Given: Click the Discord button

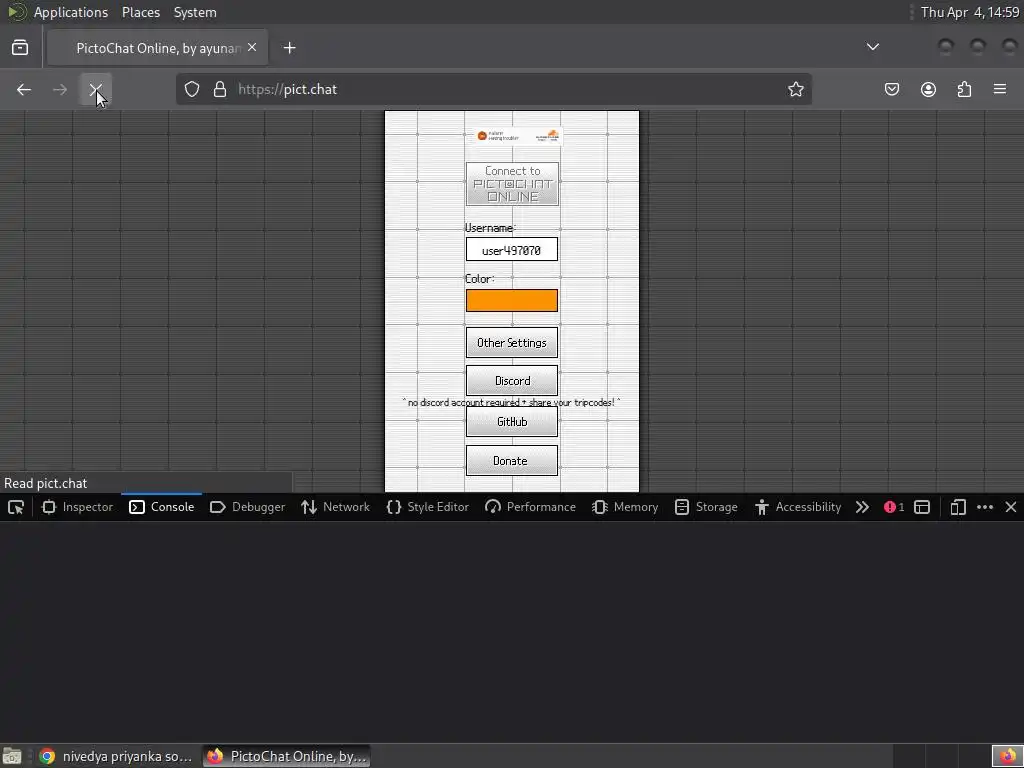Looking at the screenshot, I should 512,381.
